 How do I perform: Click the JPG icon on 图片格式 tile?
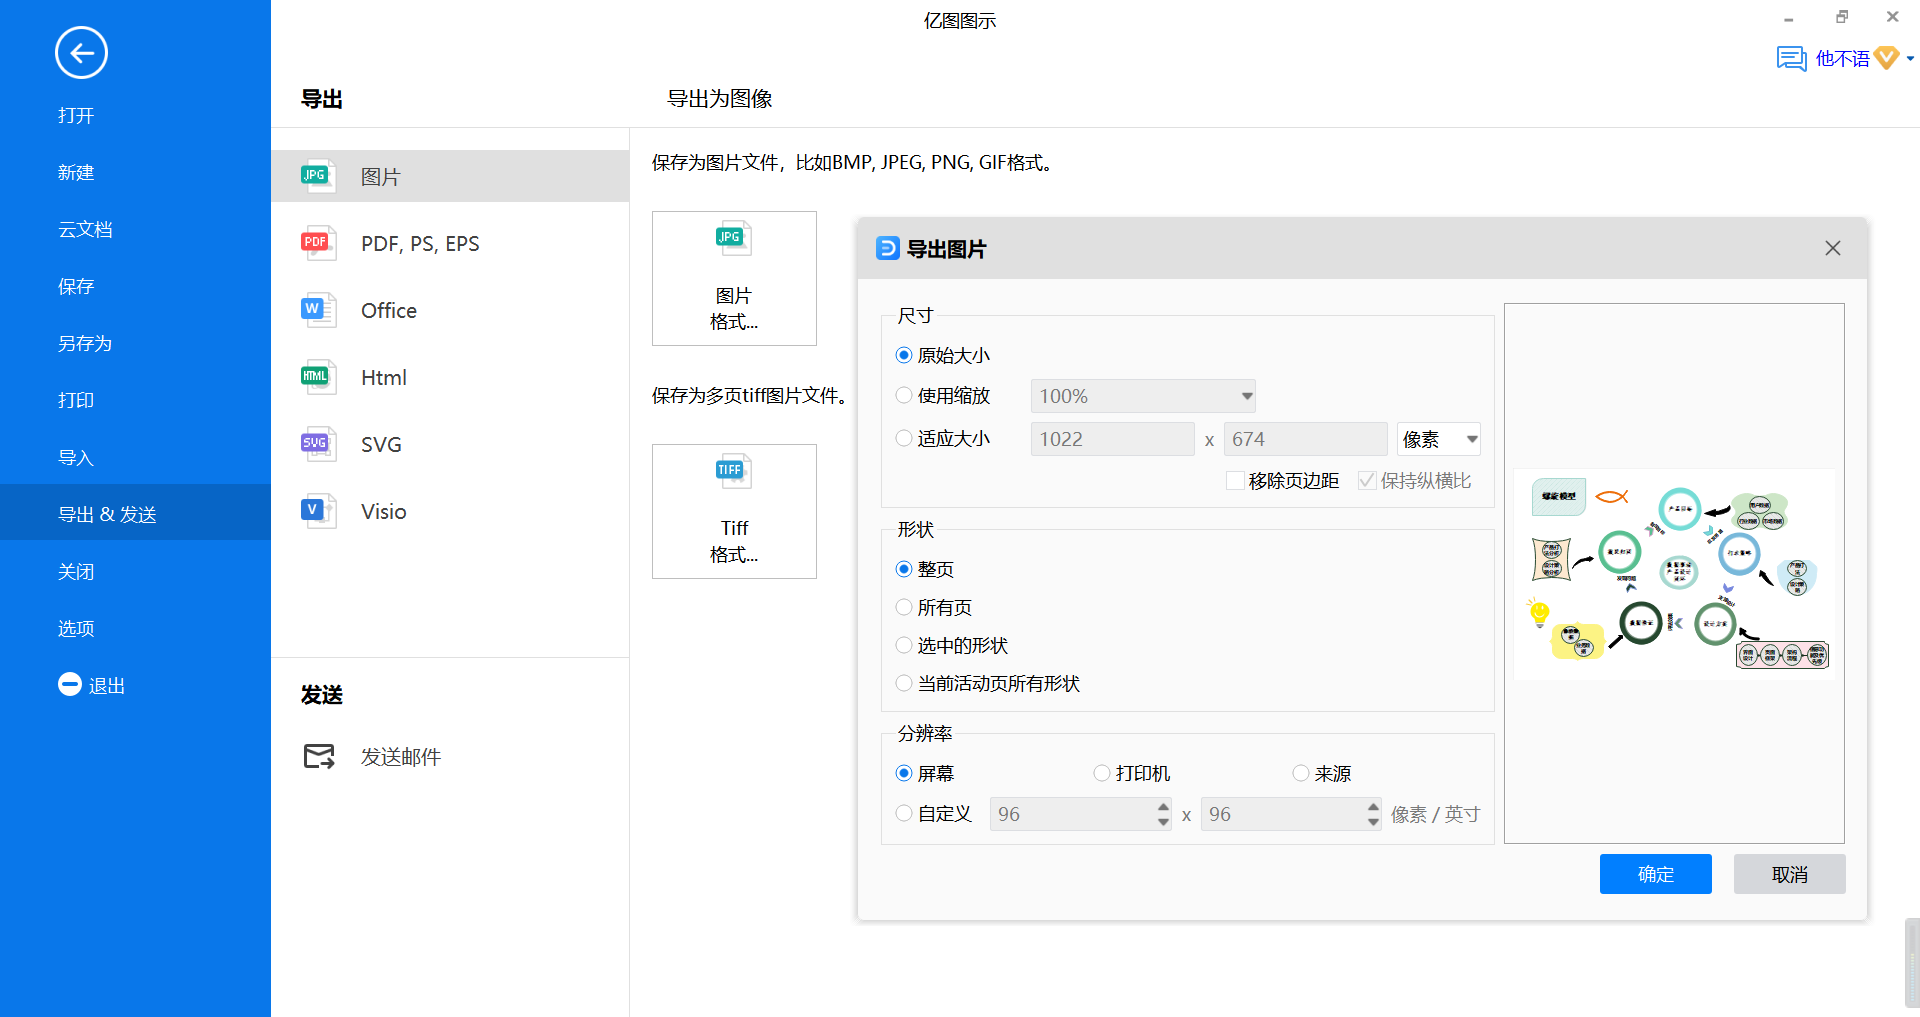click(x=733, y=239)
